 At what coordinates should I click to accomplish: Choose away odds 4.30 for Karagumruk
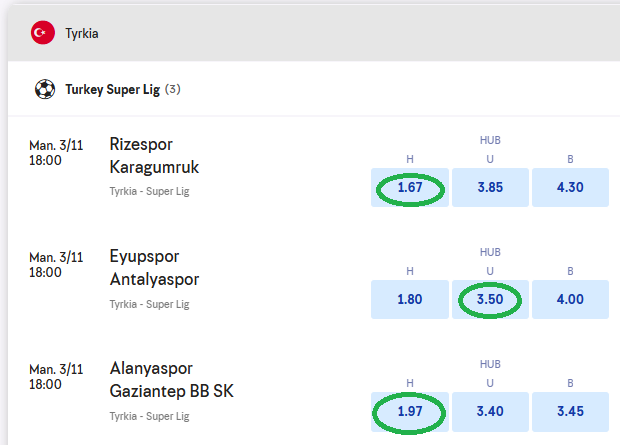570,187
